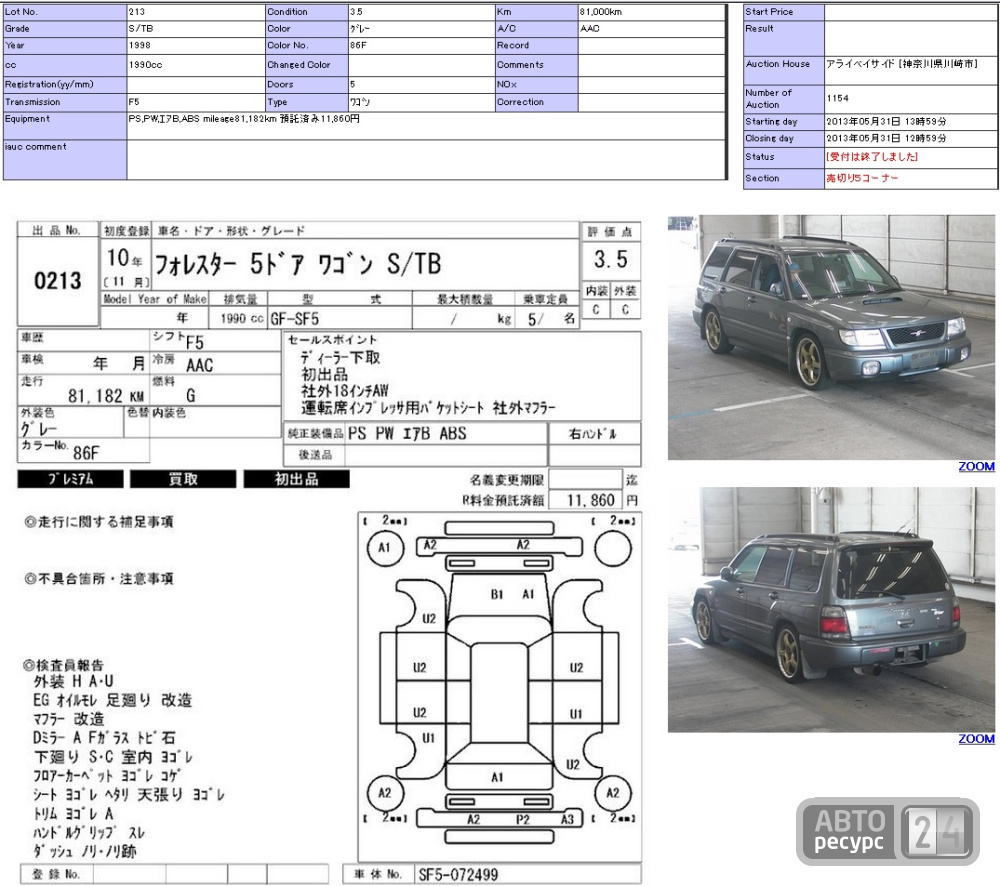This screenshot has width=1000, height=886.
Task: Select Starting day 2013年05月31日 13時59分
Action: click(x=886, y=121)
